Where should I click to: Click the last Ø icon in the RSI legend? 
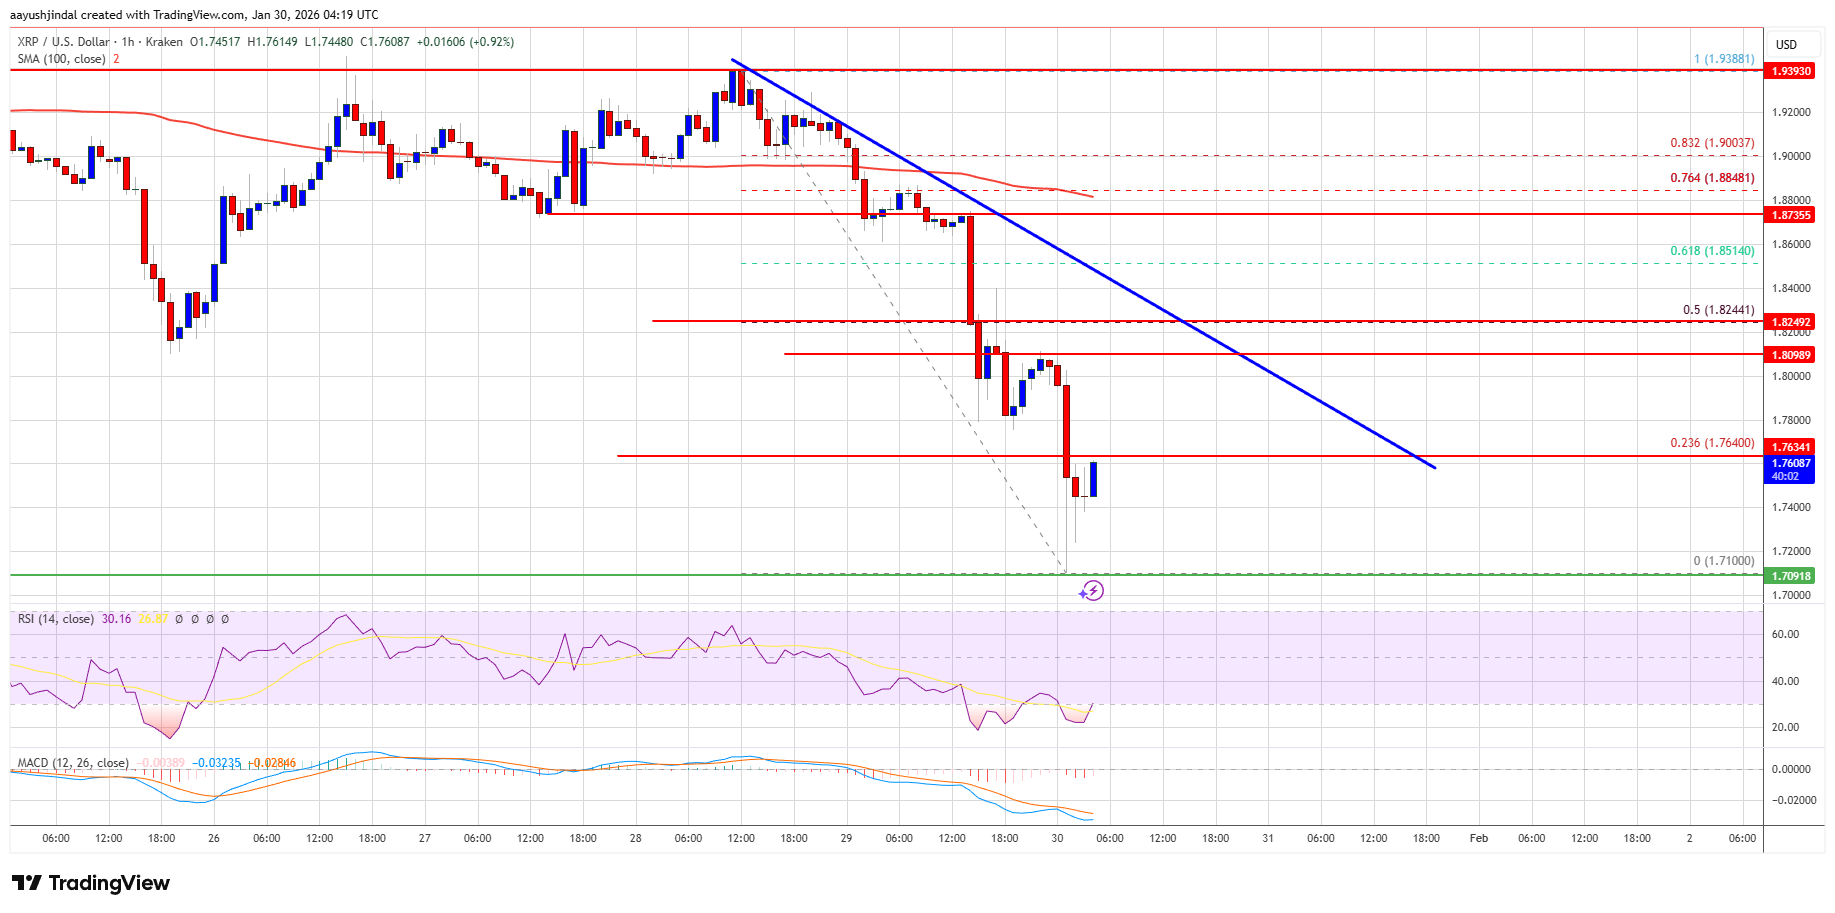point(225,620)
